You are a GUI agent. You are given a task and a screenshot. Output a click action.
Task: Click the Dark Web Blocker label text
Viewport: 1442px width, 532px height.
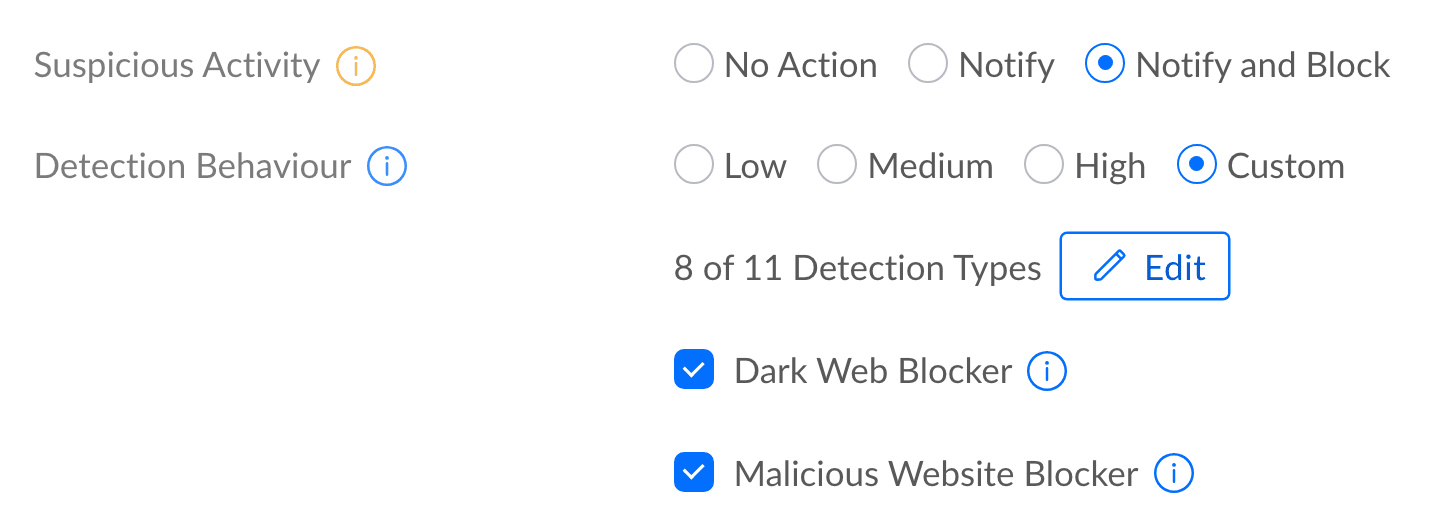pyautogui.click(x=873, y=372)
